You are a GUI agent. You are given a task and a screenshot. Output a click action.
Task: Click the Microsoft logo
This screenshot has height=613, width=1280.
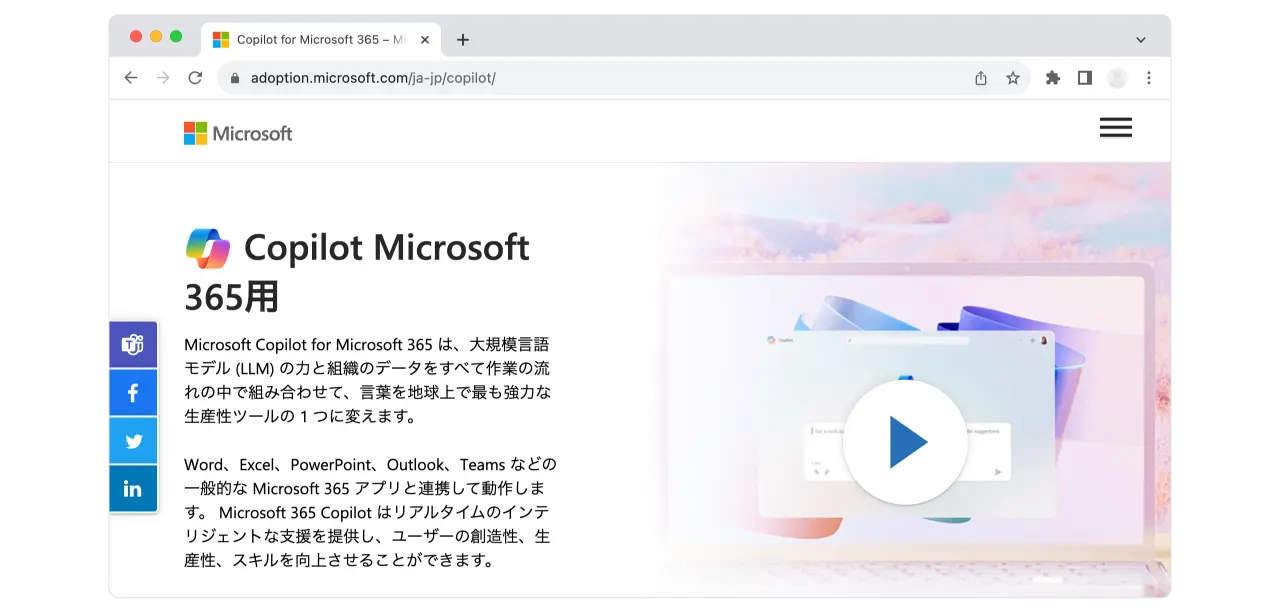238,133
